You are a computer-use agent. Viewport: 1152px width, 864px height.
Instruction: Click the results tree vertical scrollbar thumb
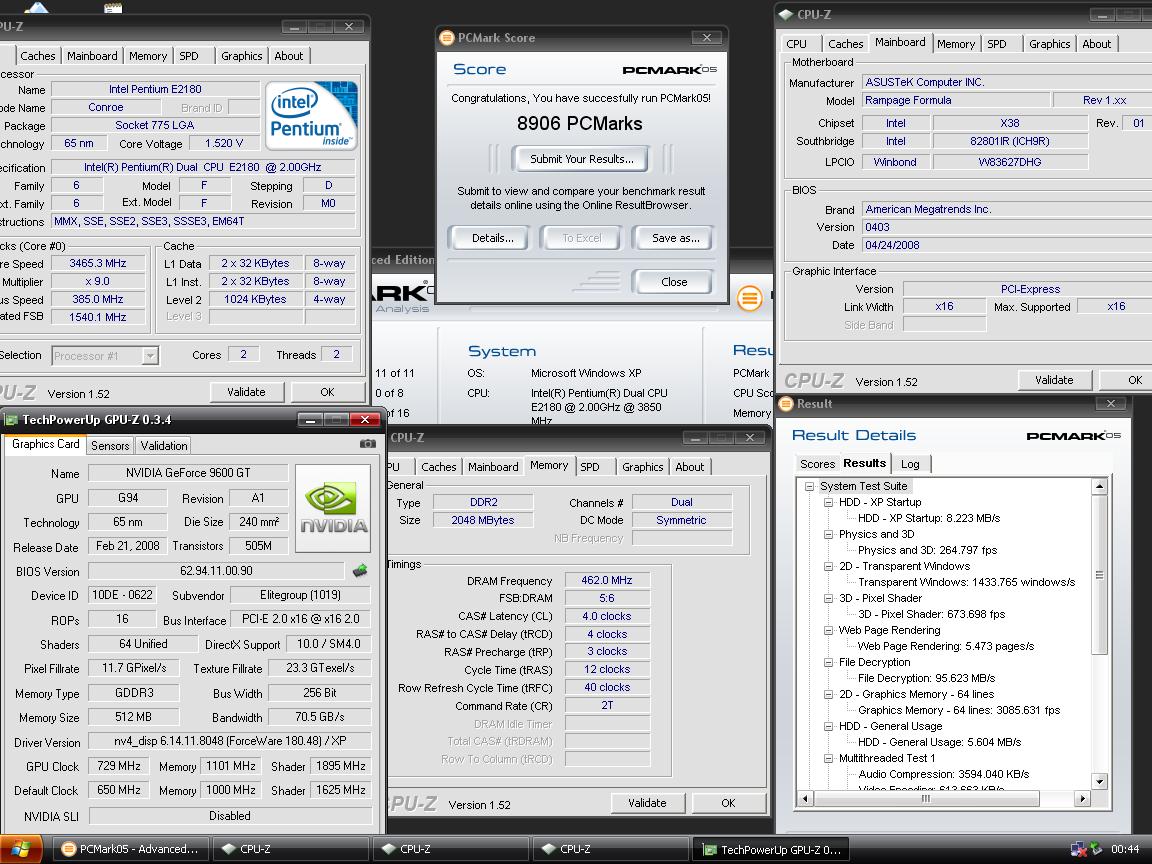pos(1099,575)
